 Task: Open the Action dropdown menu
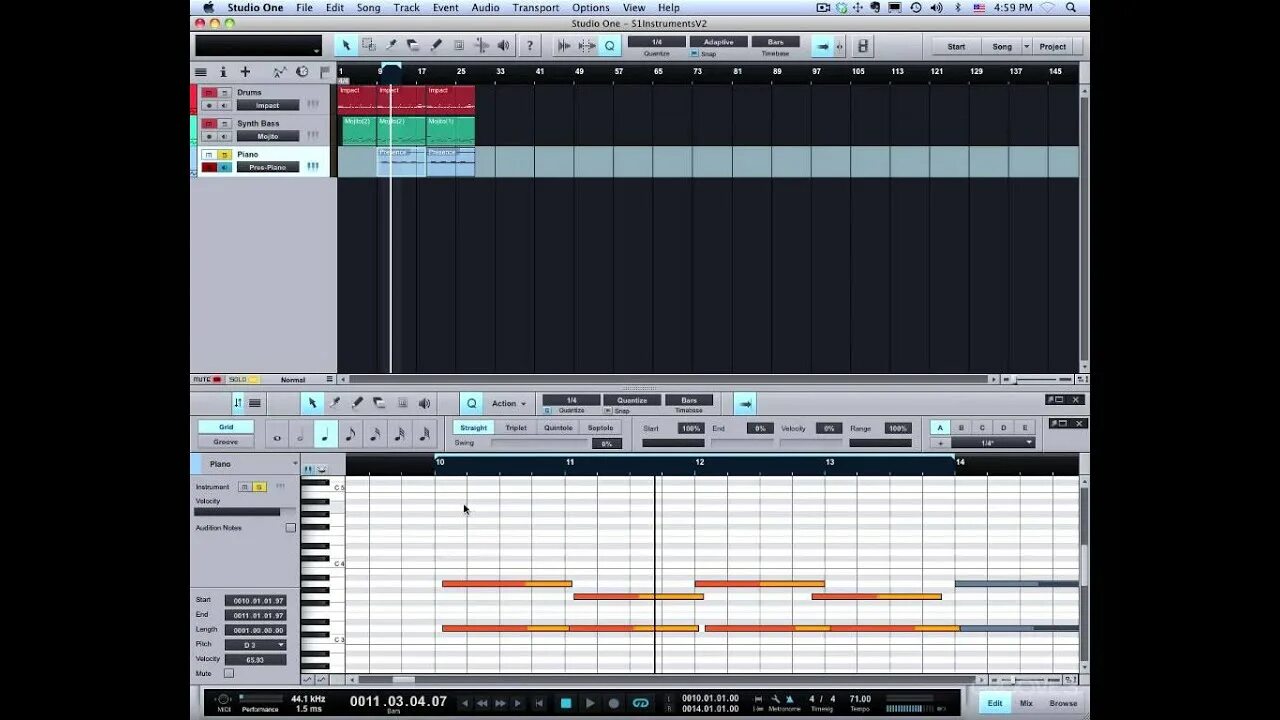508,403
